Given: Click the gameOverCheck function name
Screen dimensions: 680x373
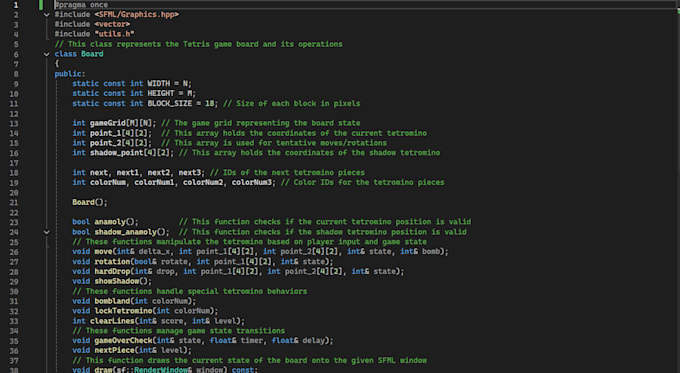Looking at the screenshot, I should tap(123, 340).
